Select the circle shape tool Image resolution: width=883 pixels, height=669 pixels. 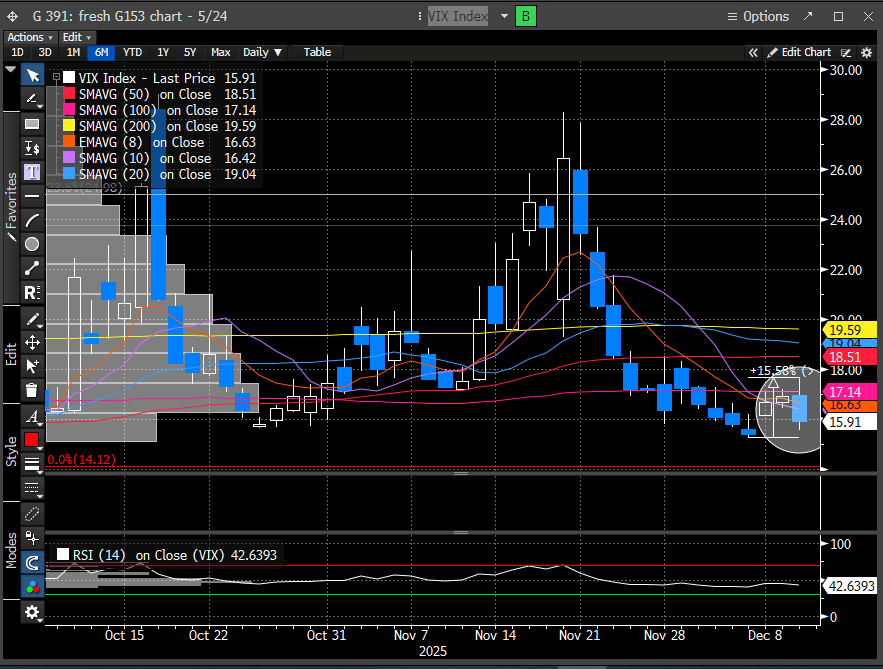pos(32,244)
